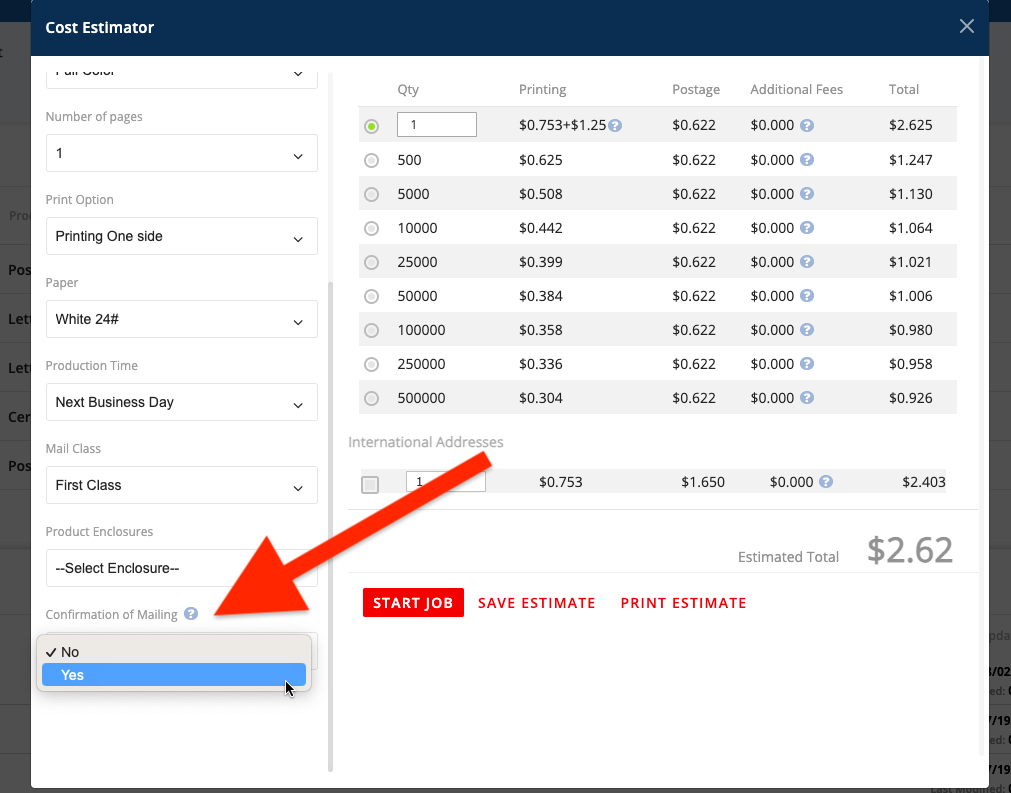Viewport: 1011px width, 793px height.
Task: Open the Mail Class dropdown
Action: pyautogui.click(x=181, y=485)
